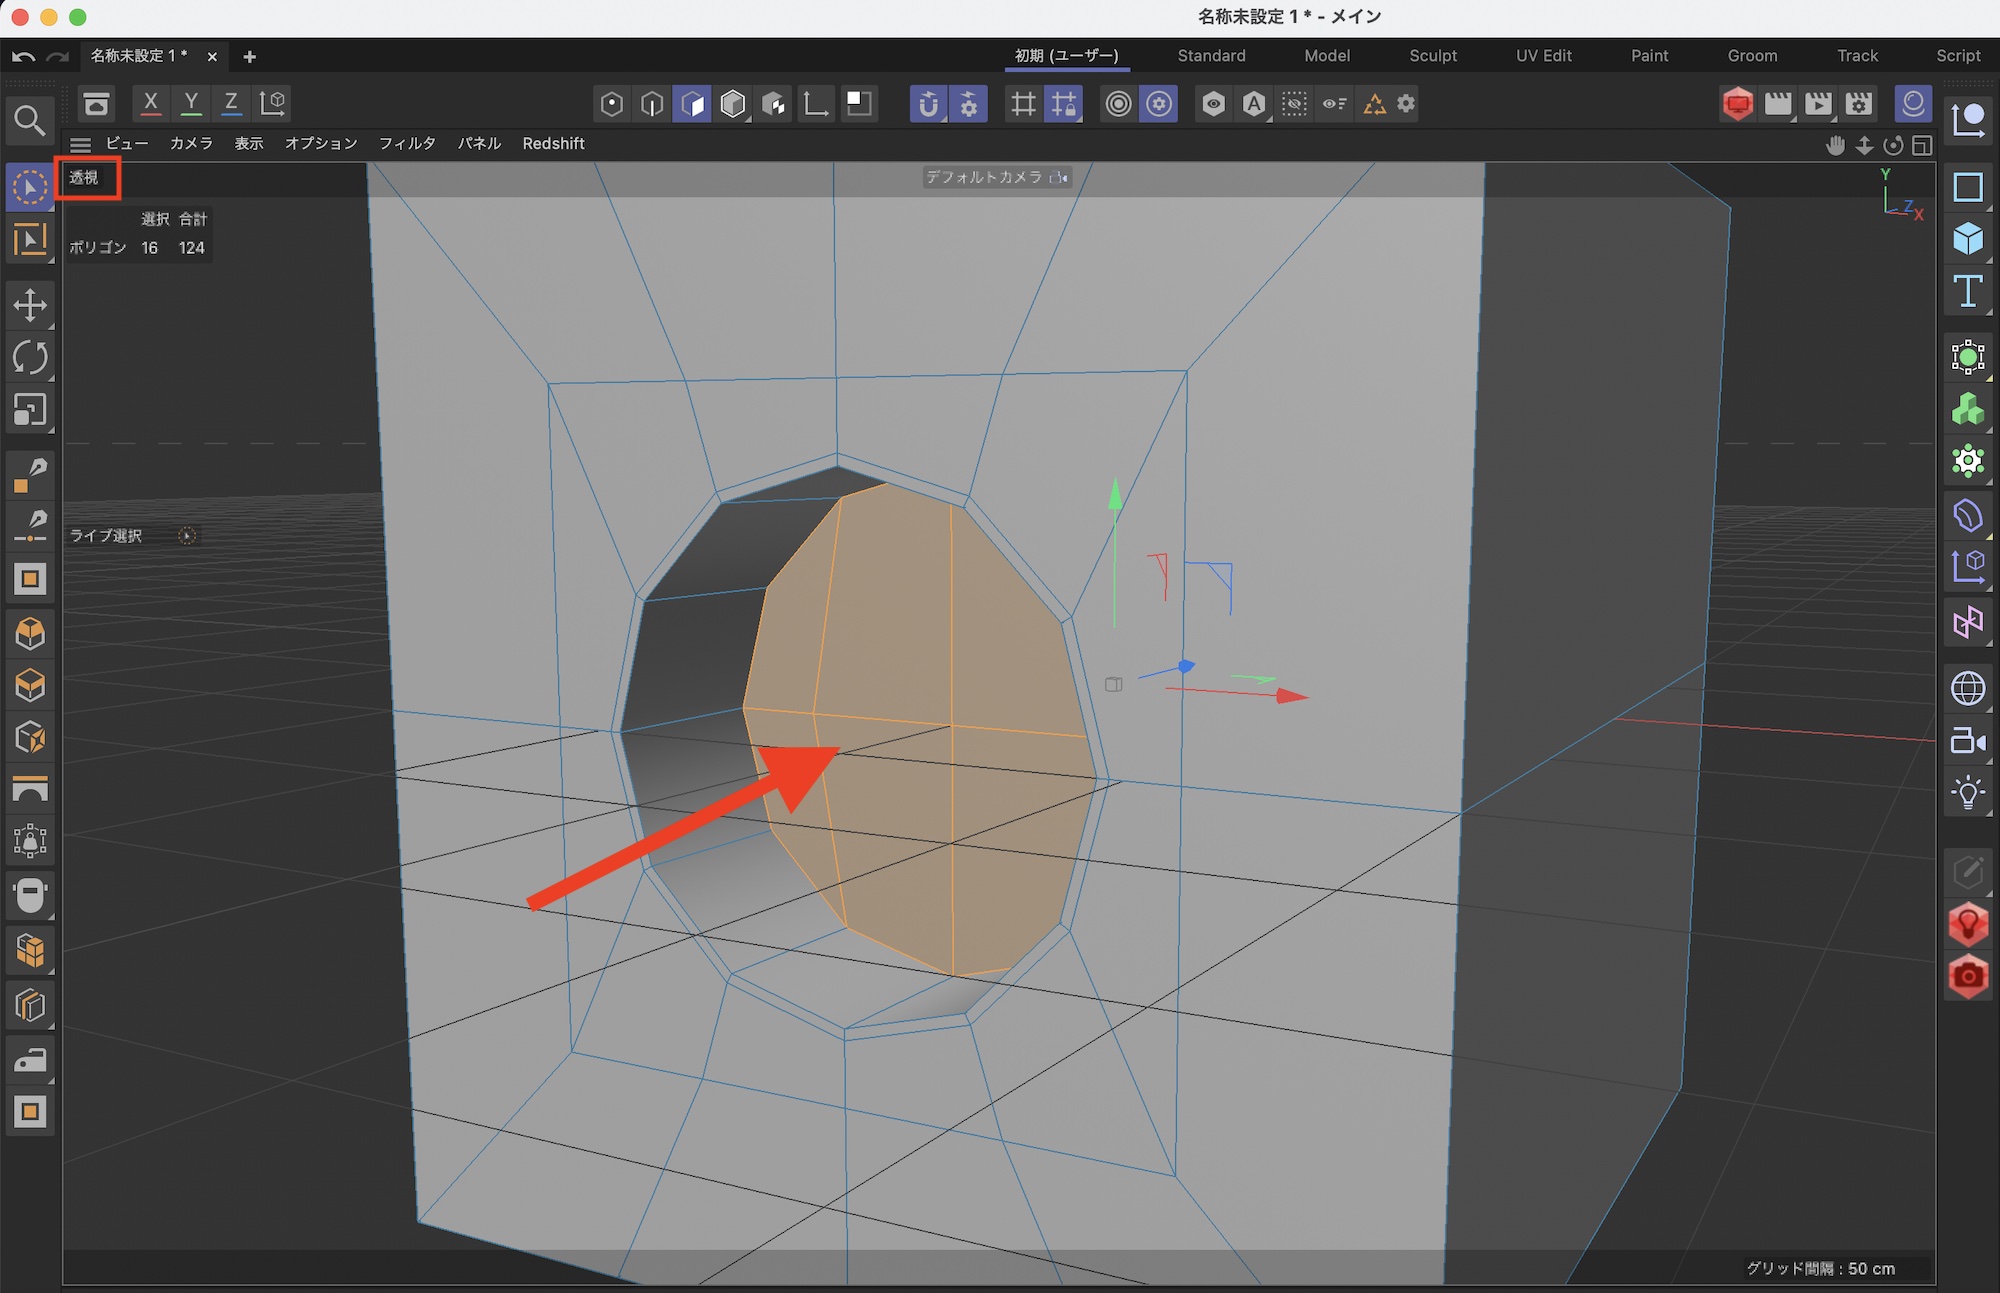This screenshot has height=1293, width=2000.
Task: Select the Scale tool
Action: coord(30,410)
